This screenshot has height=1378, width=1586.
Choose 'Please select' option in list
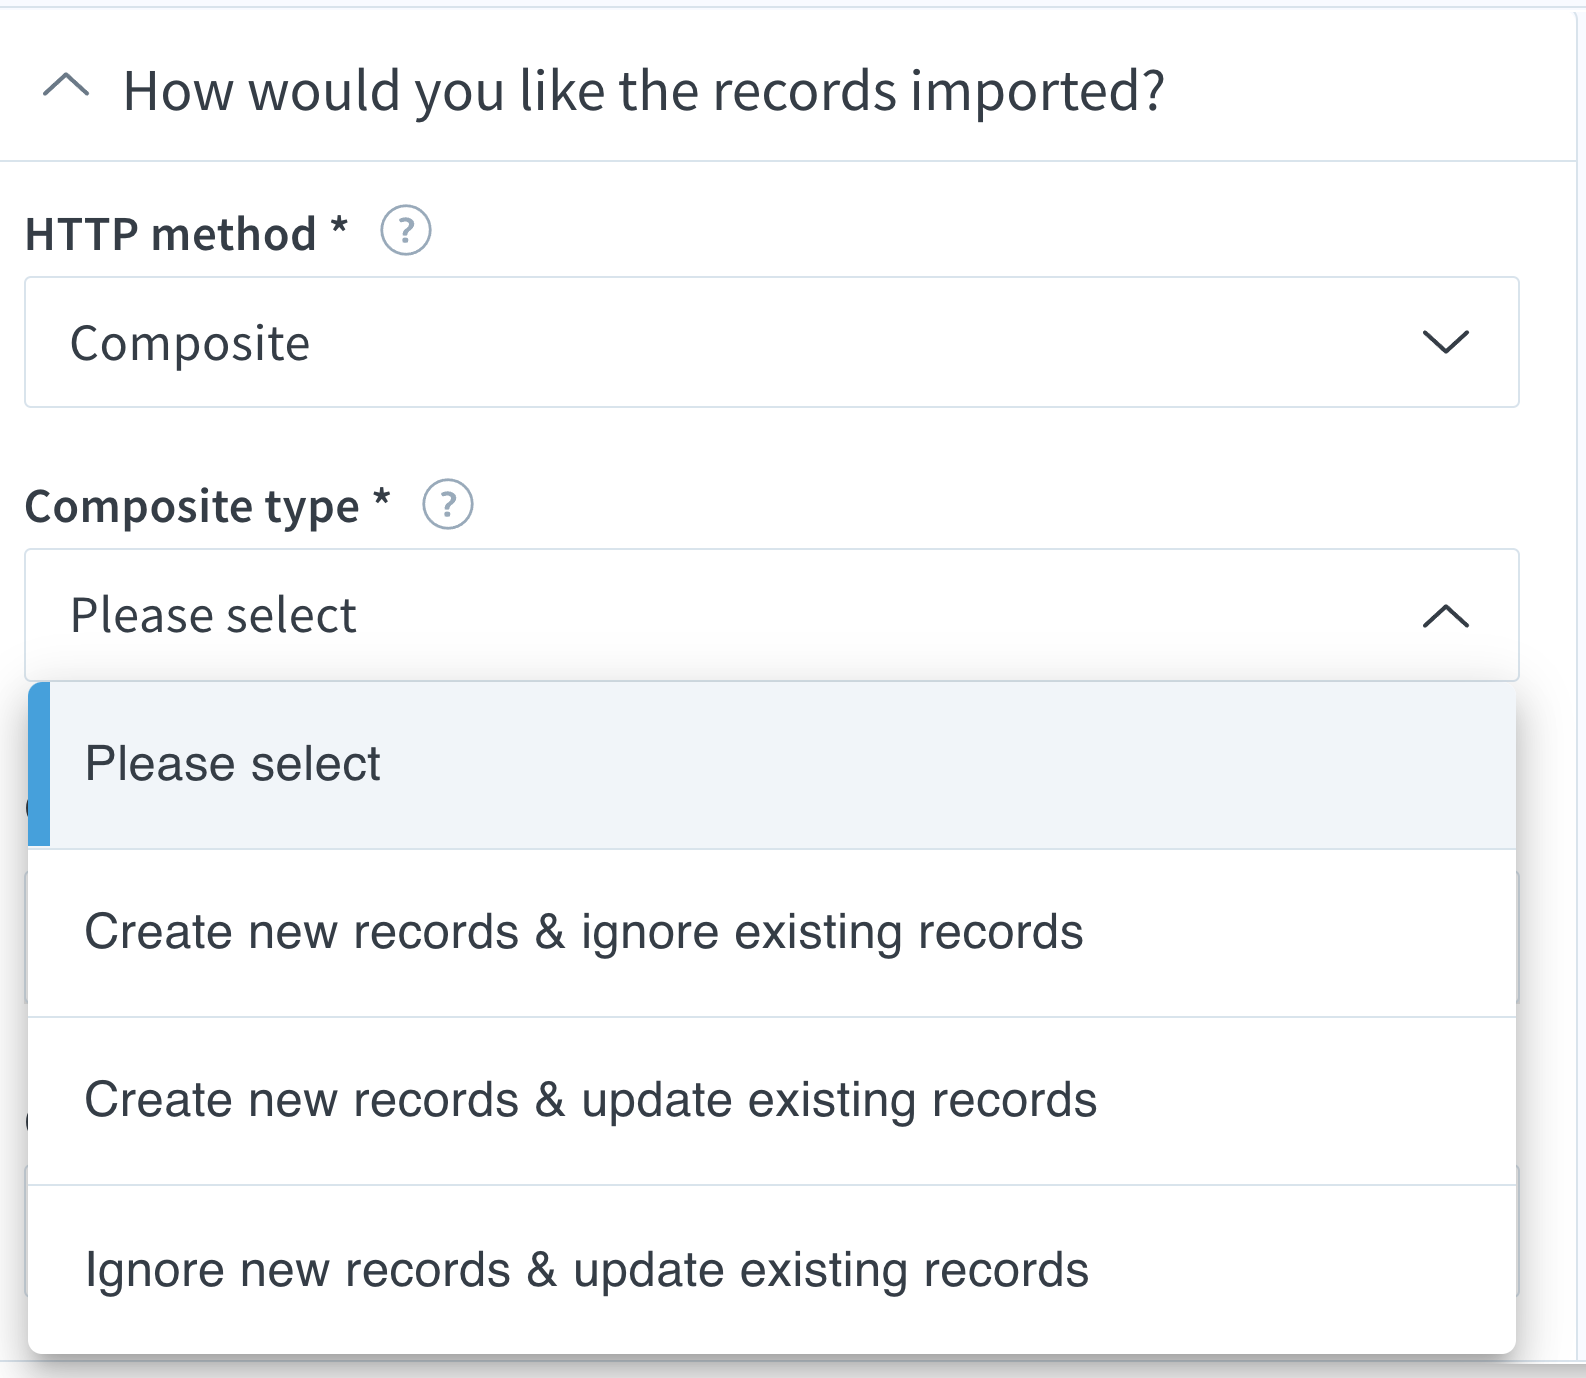(772, 765)
